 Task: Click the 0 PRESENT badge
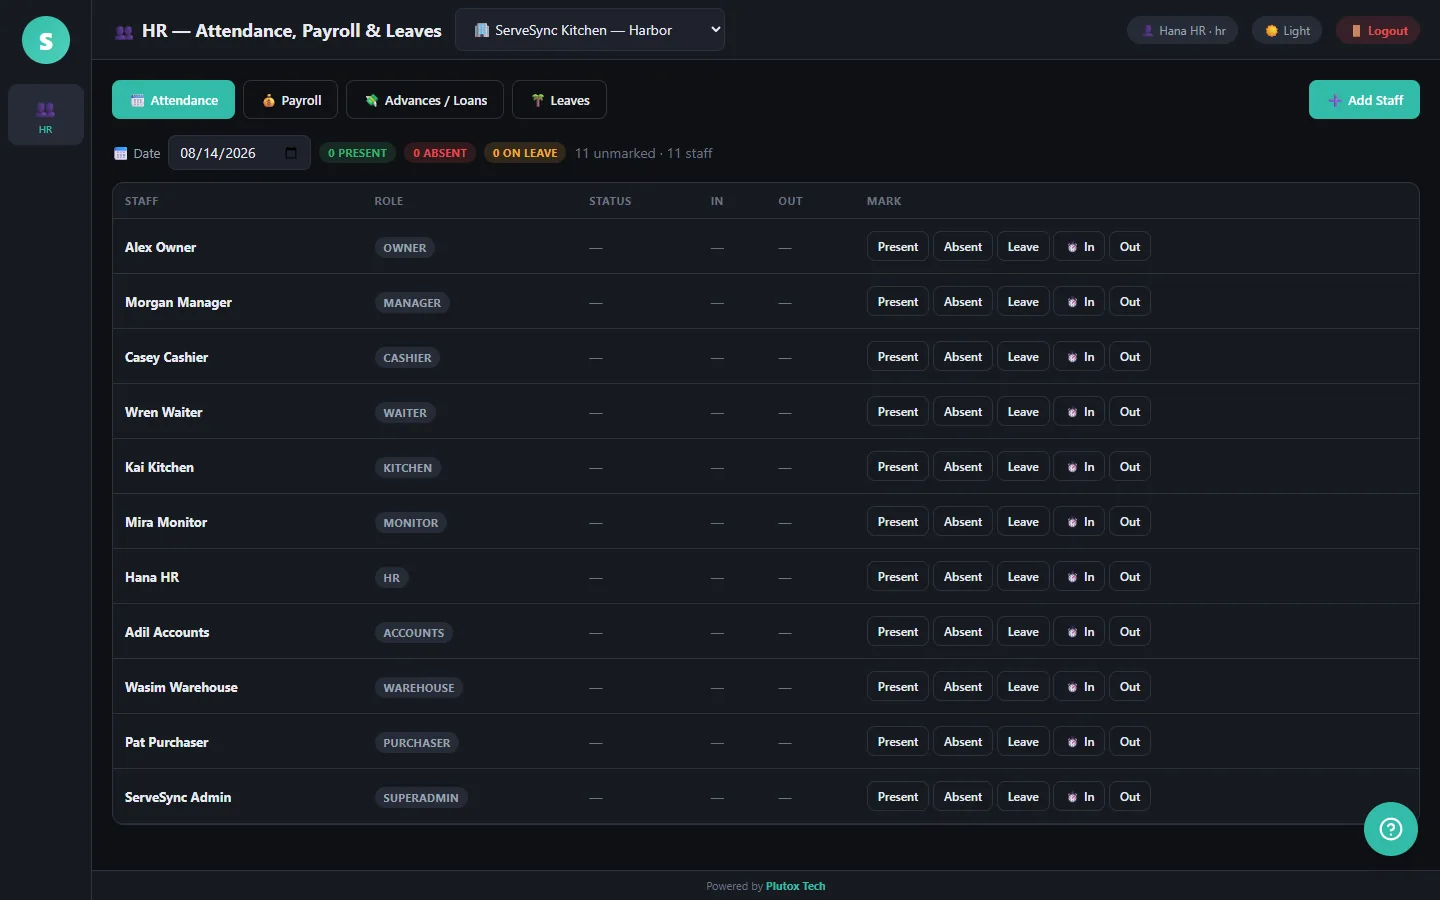point(357,153)
